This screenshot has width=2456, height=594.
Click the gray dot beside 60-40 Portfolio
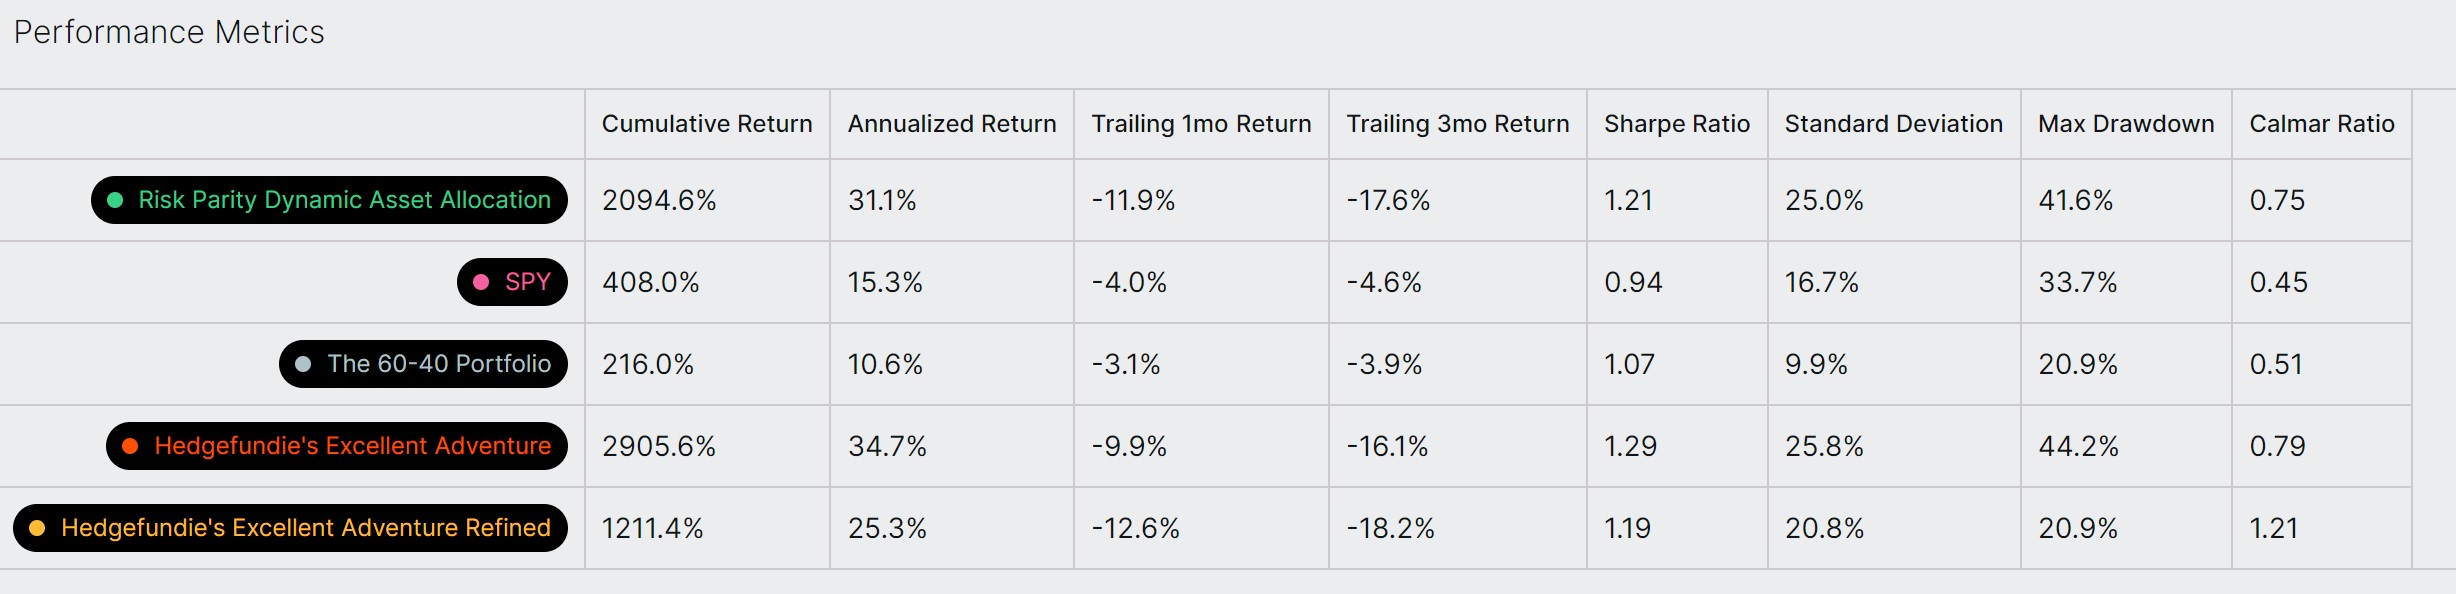coord(303,364)
